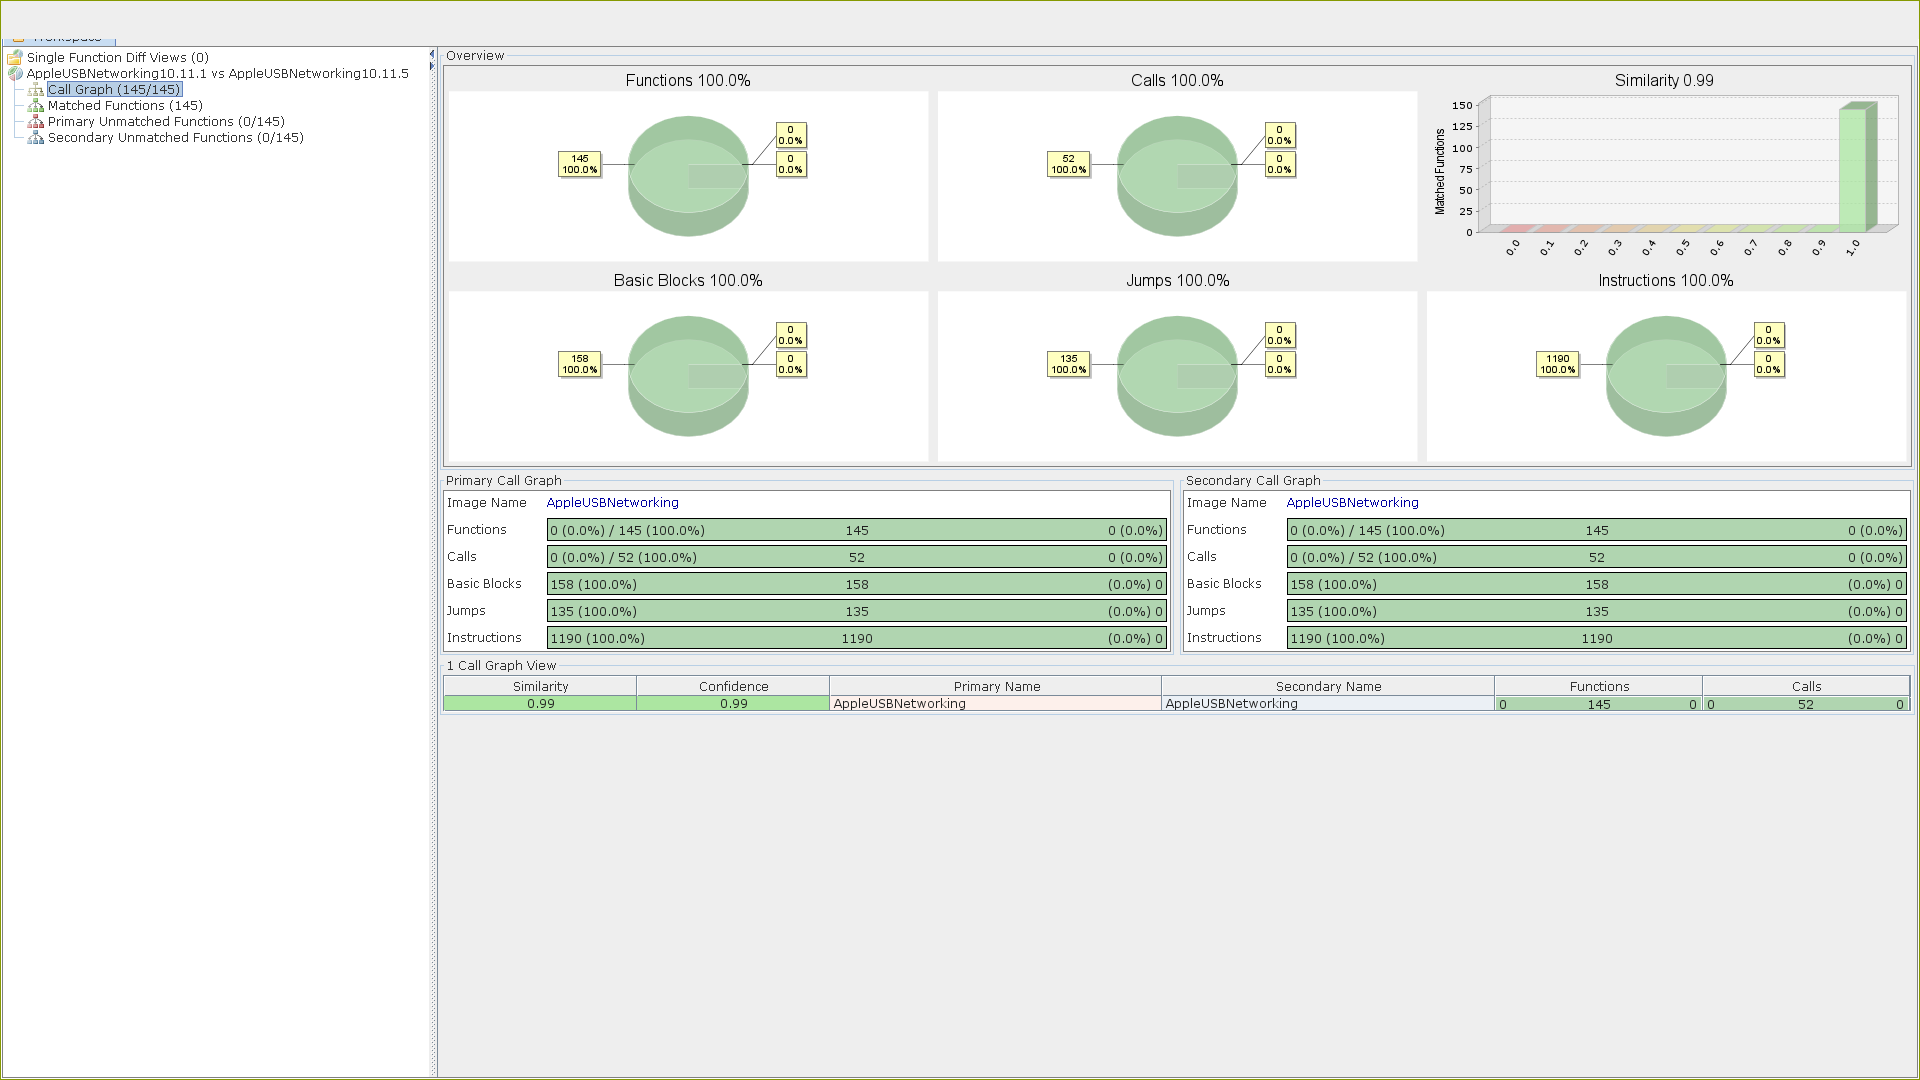This screenshot has height=1080, width=1920.
Task: Click the Primary Call Graph Basic Blocks bar
Action: (x=857, y=584)
